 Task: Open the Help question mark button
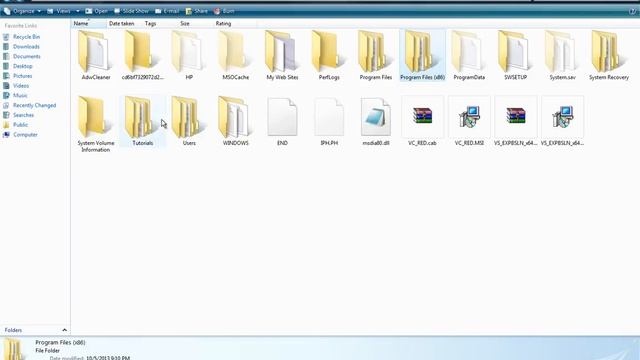click(x=633, y=11)
